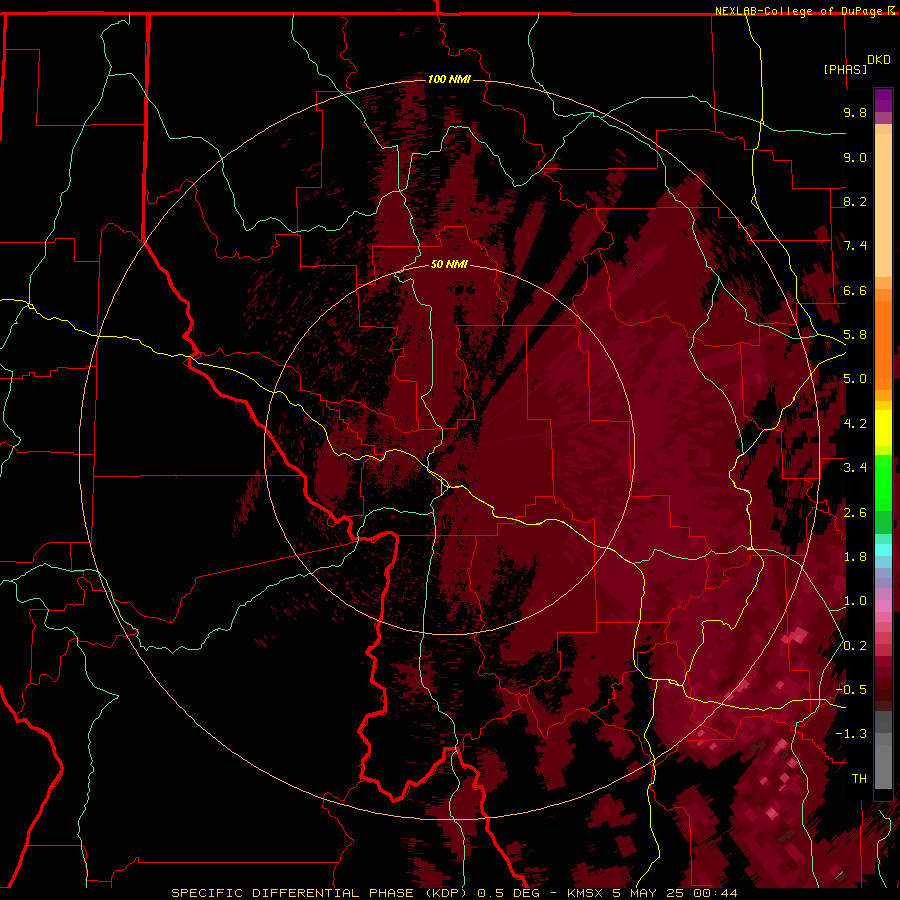Viewport: 900px width, 900px height.
Task: Click the 5.8 value on the color scale
Action: [x=855, y=335]
